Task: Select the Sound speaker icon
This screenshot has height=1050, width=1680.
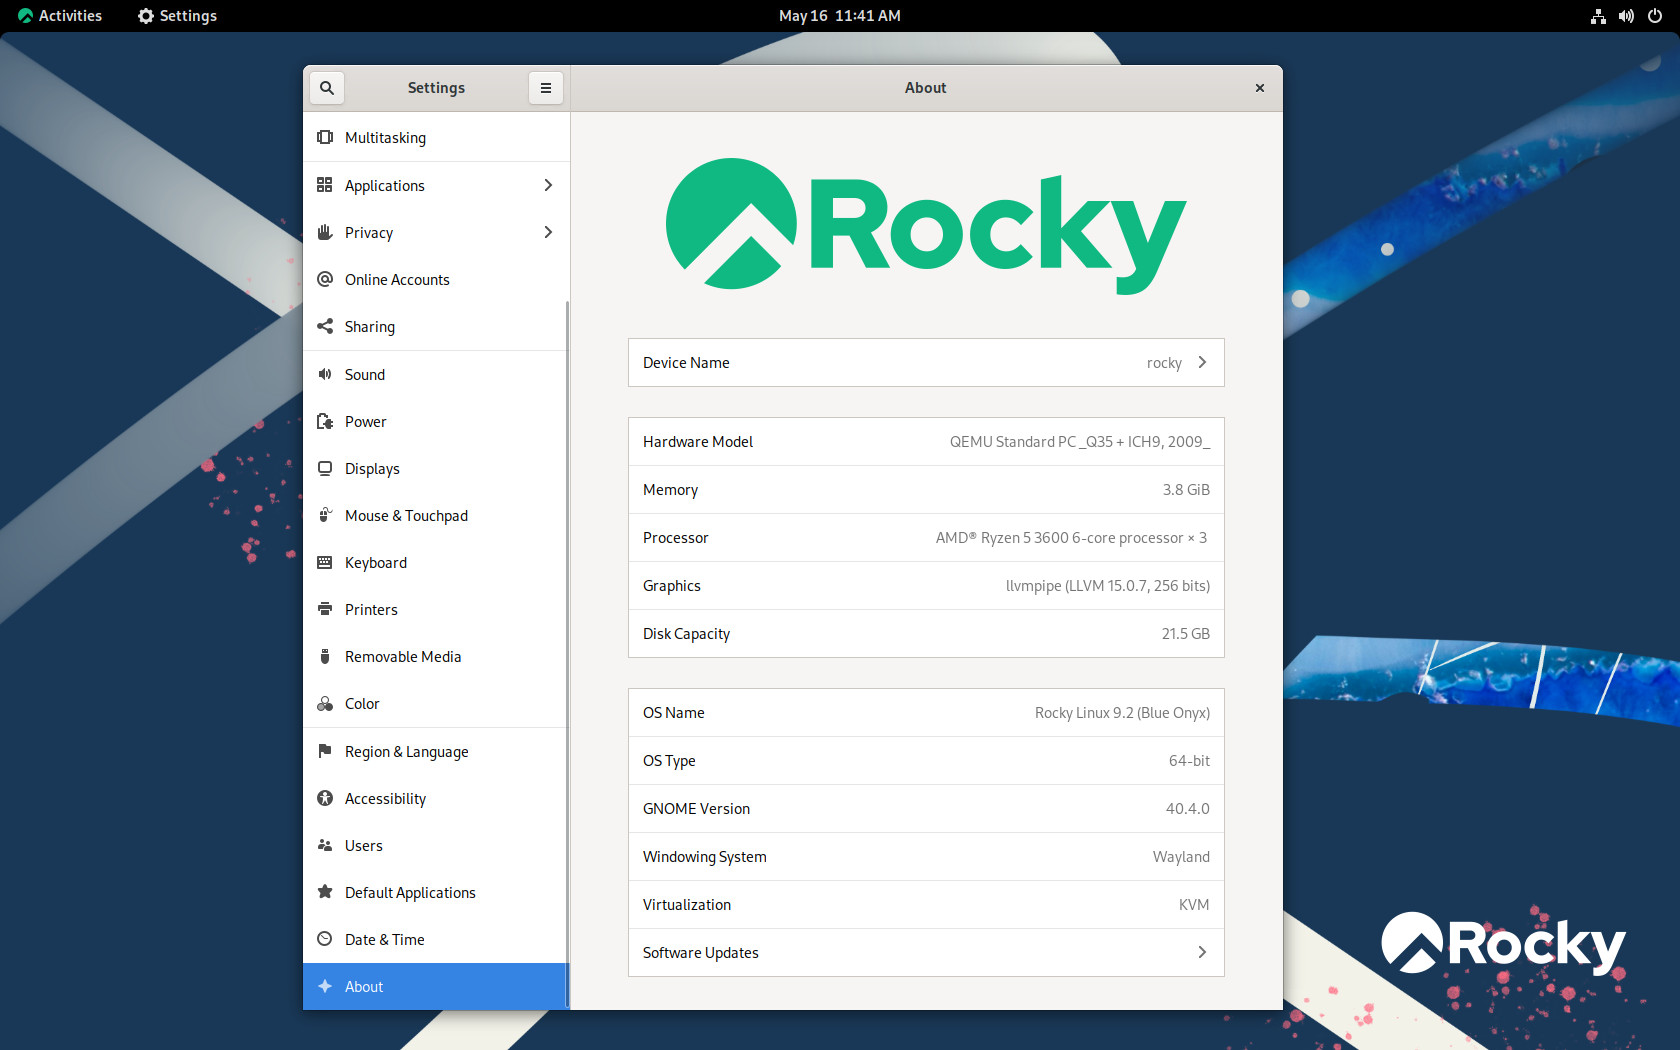Action: [x=324, y=374]
